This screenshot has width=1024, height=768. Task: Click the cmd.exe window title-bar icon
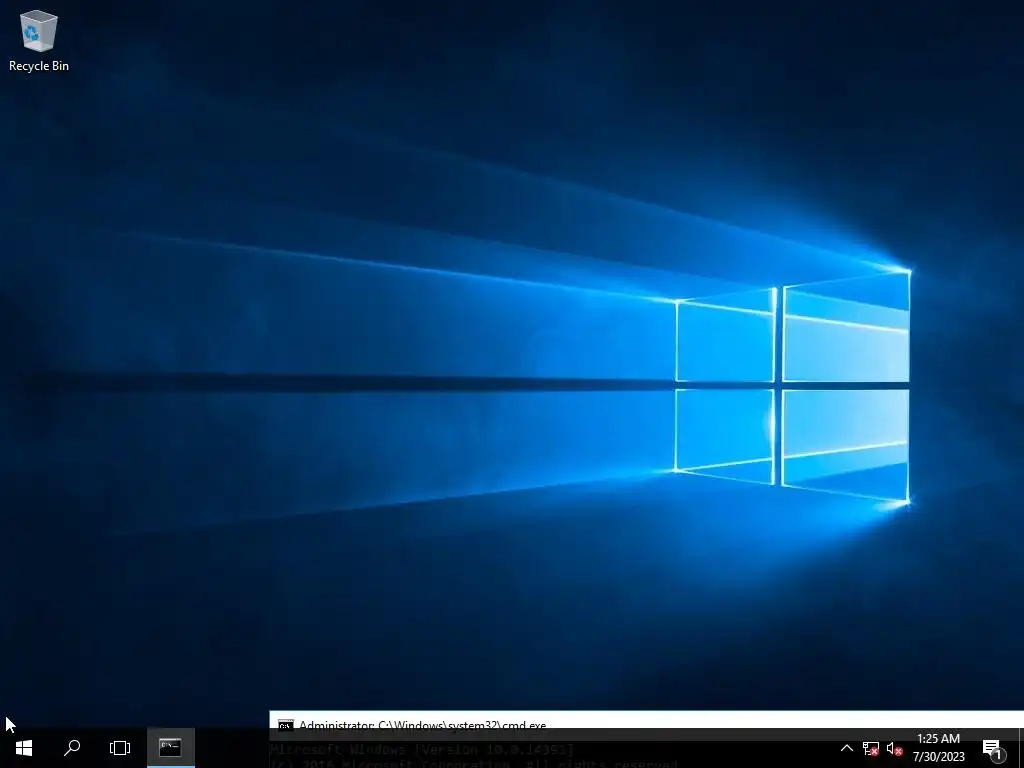285,725
